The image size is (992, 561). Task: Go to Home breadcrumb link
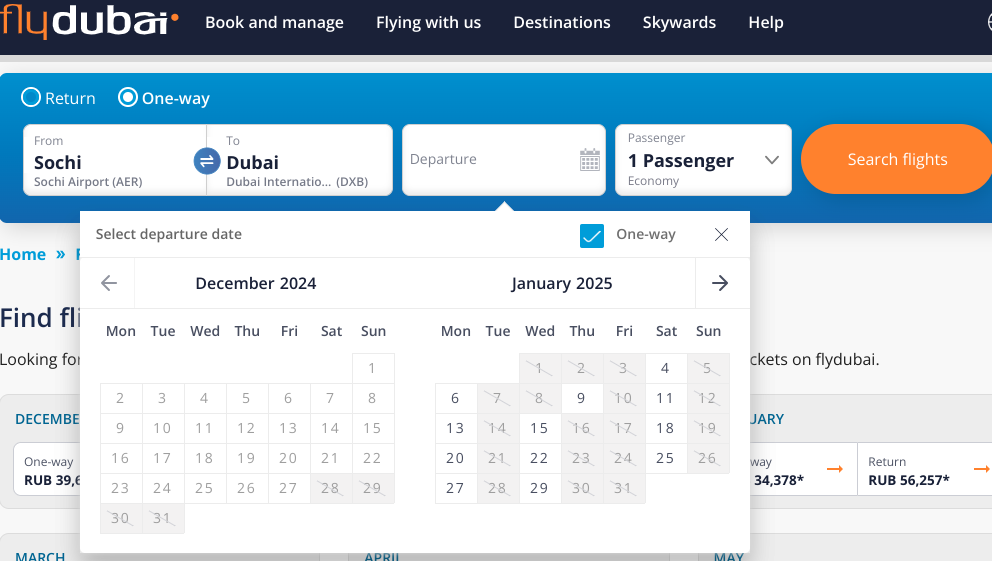tap(23, 254)
